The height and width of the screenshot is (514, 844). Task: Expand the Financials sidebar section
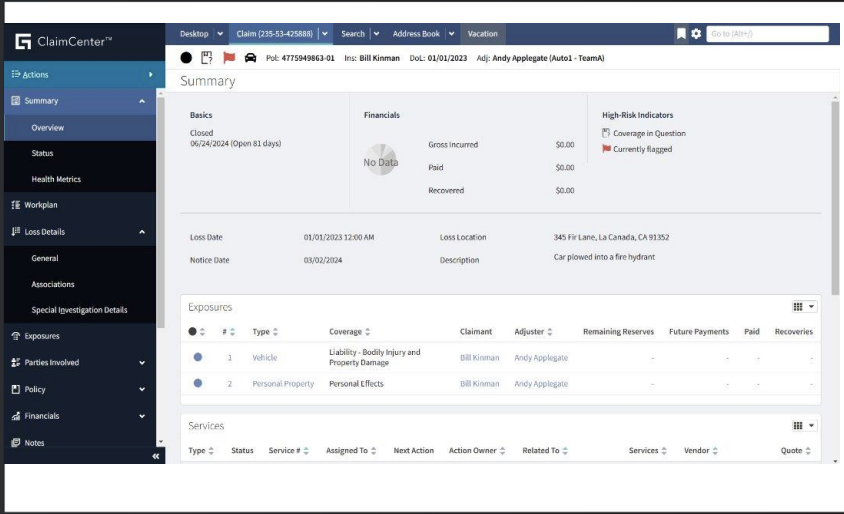[x=142, y=416]
